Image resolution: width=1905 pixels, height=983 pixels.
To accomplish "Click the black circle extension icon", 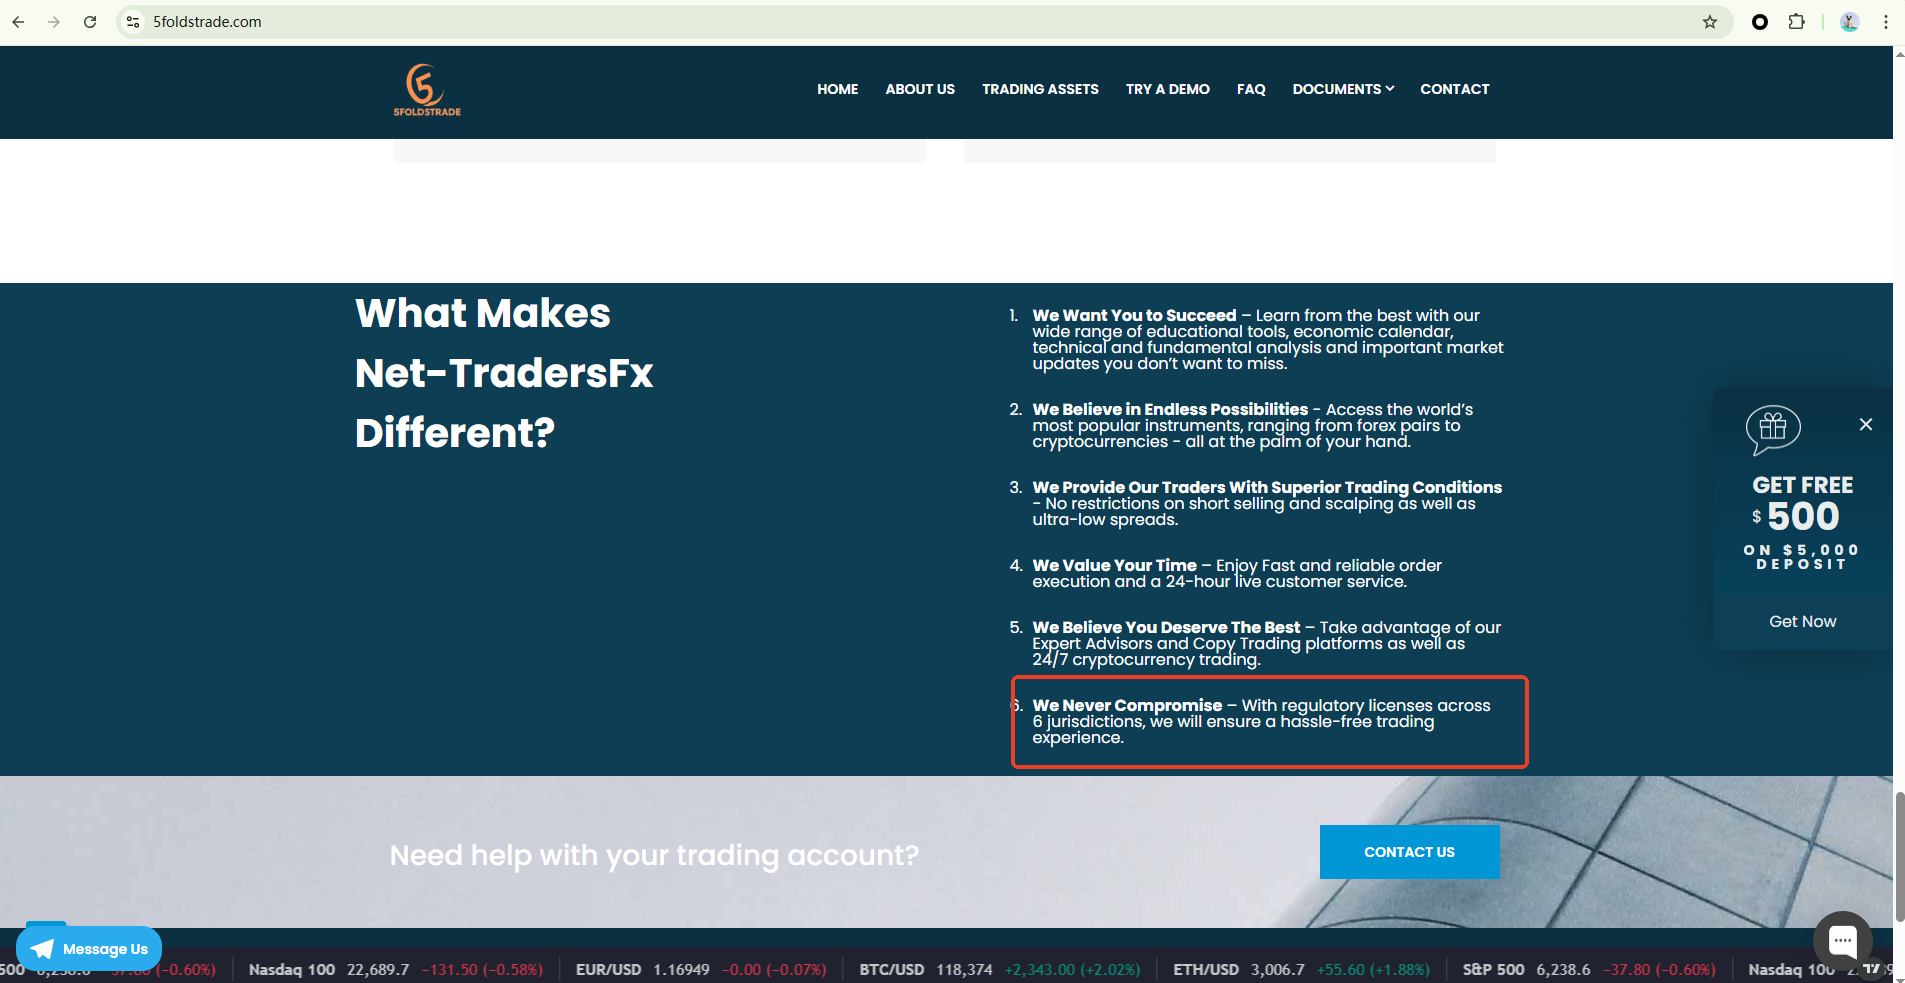I will pyautogui.click(x=1760, y=22).
